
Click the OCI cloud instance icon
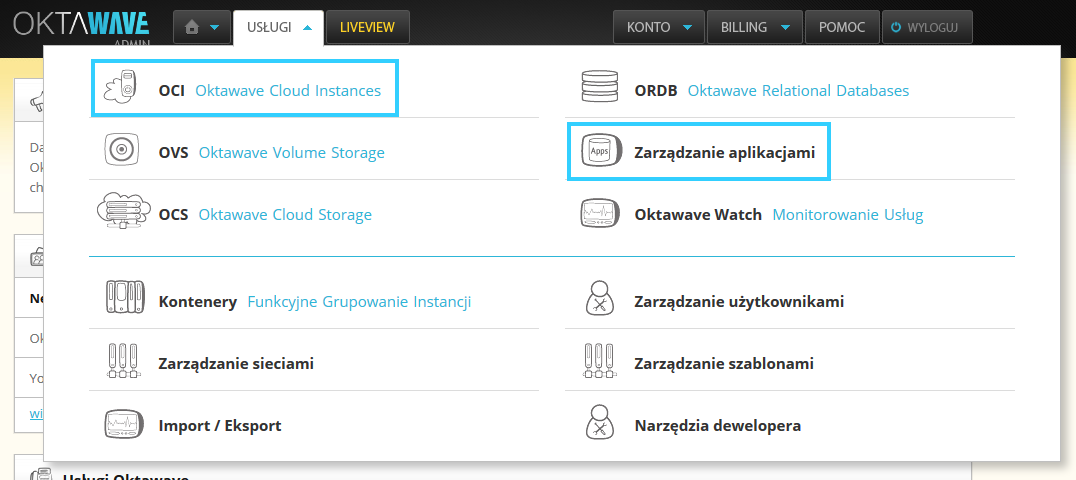point(121,87)
